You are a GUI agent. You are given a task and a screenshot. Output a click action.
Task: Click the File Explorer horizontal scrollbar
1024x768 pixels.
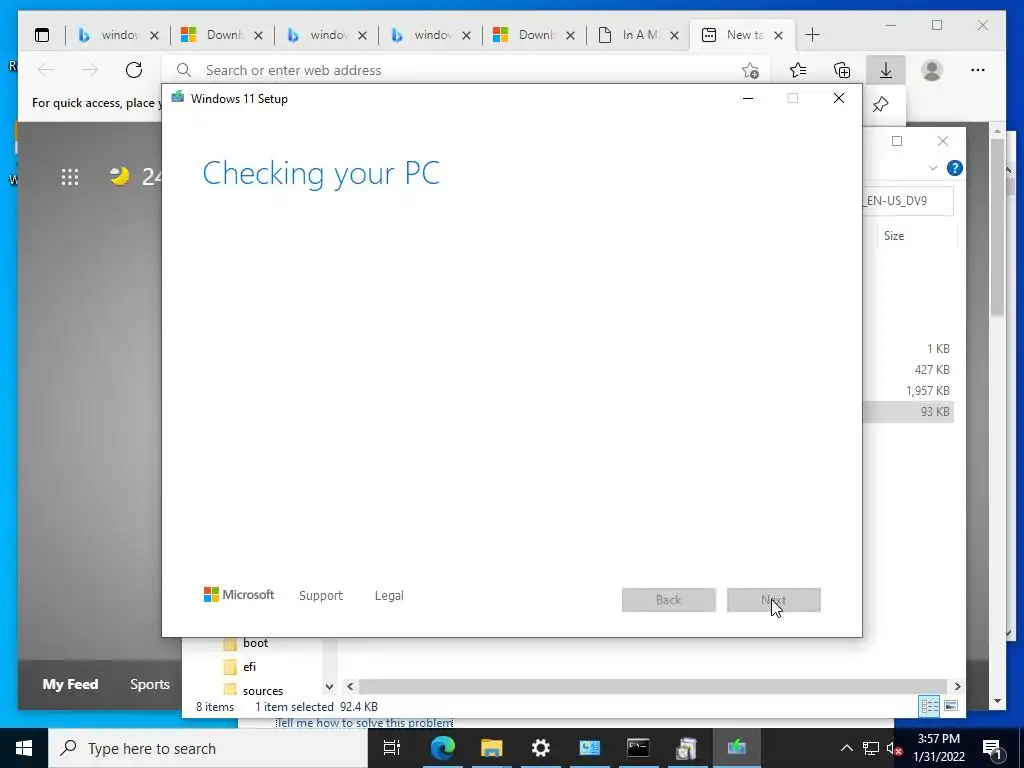(653, 686)
